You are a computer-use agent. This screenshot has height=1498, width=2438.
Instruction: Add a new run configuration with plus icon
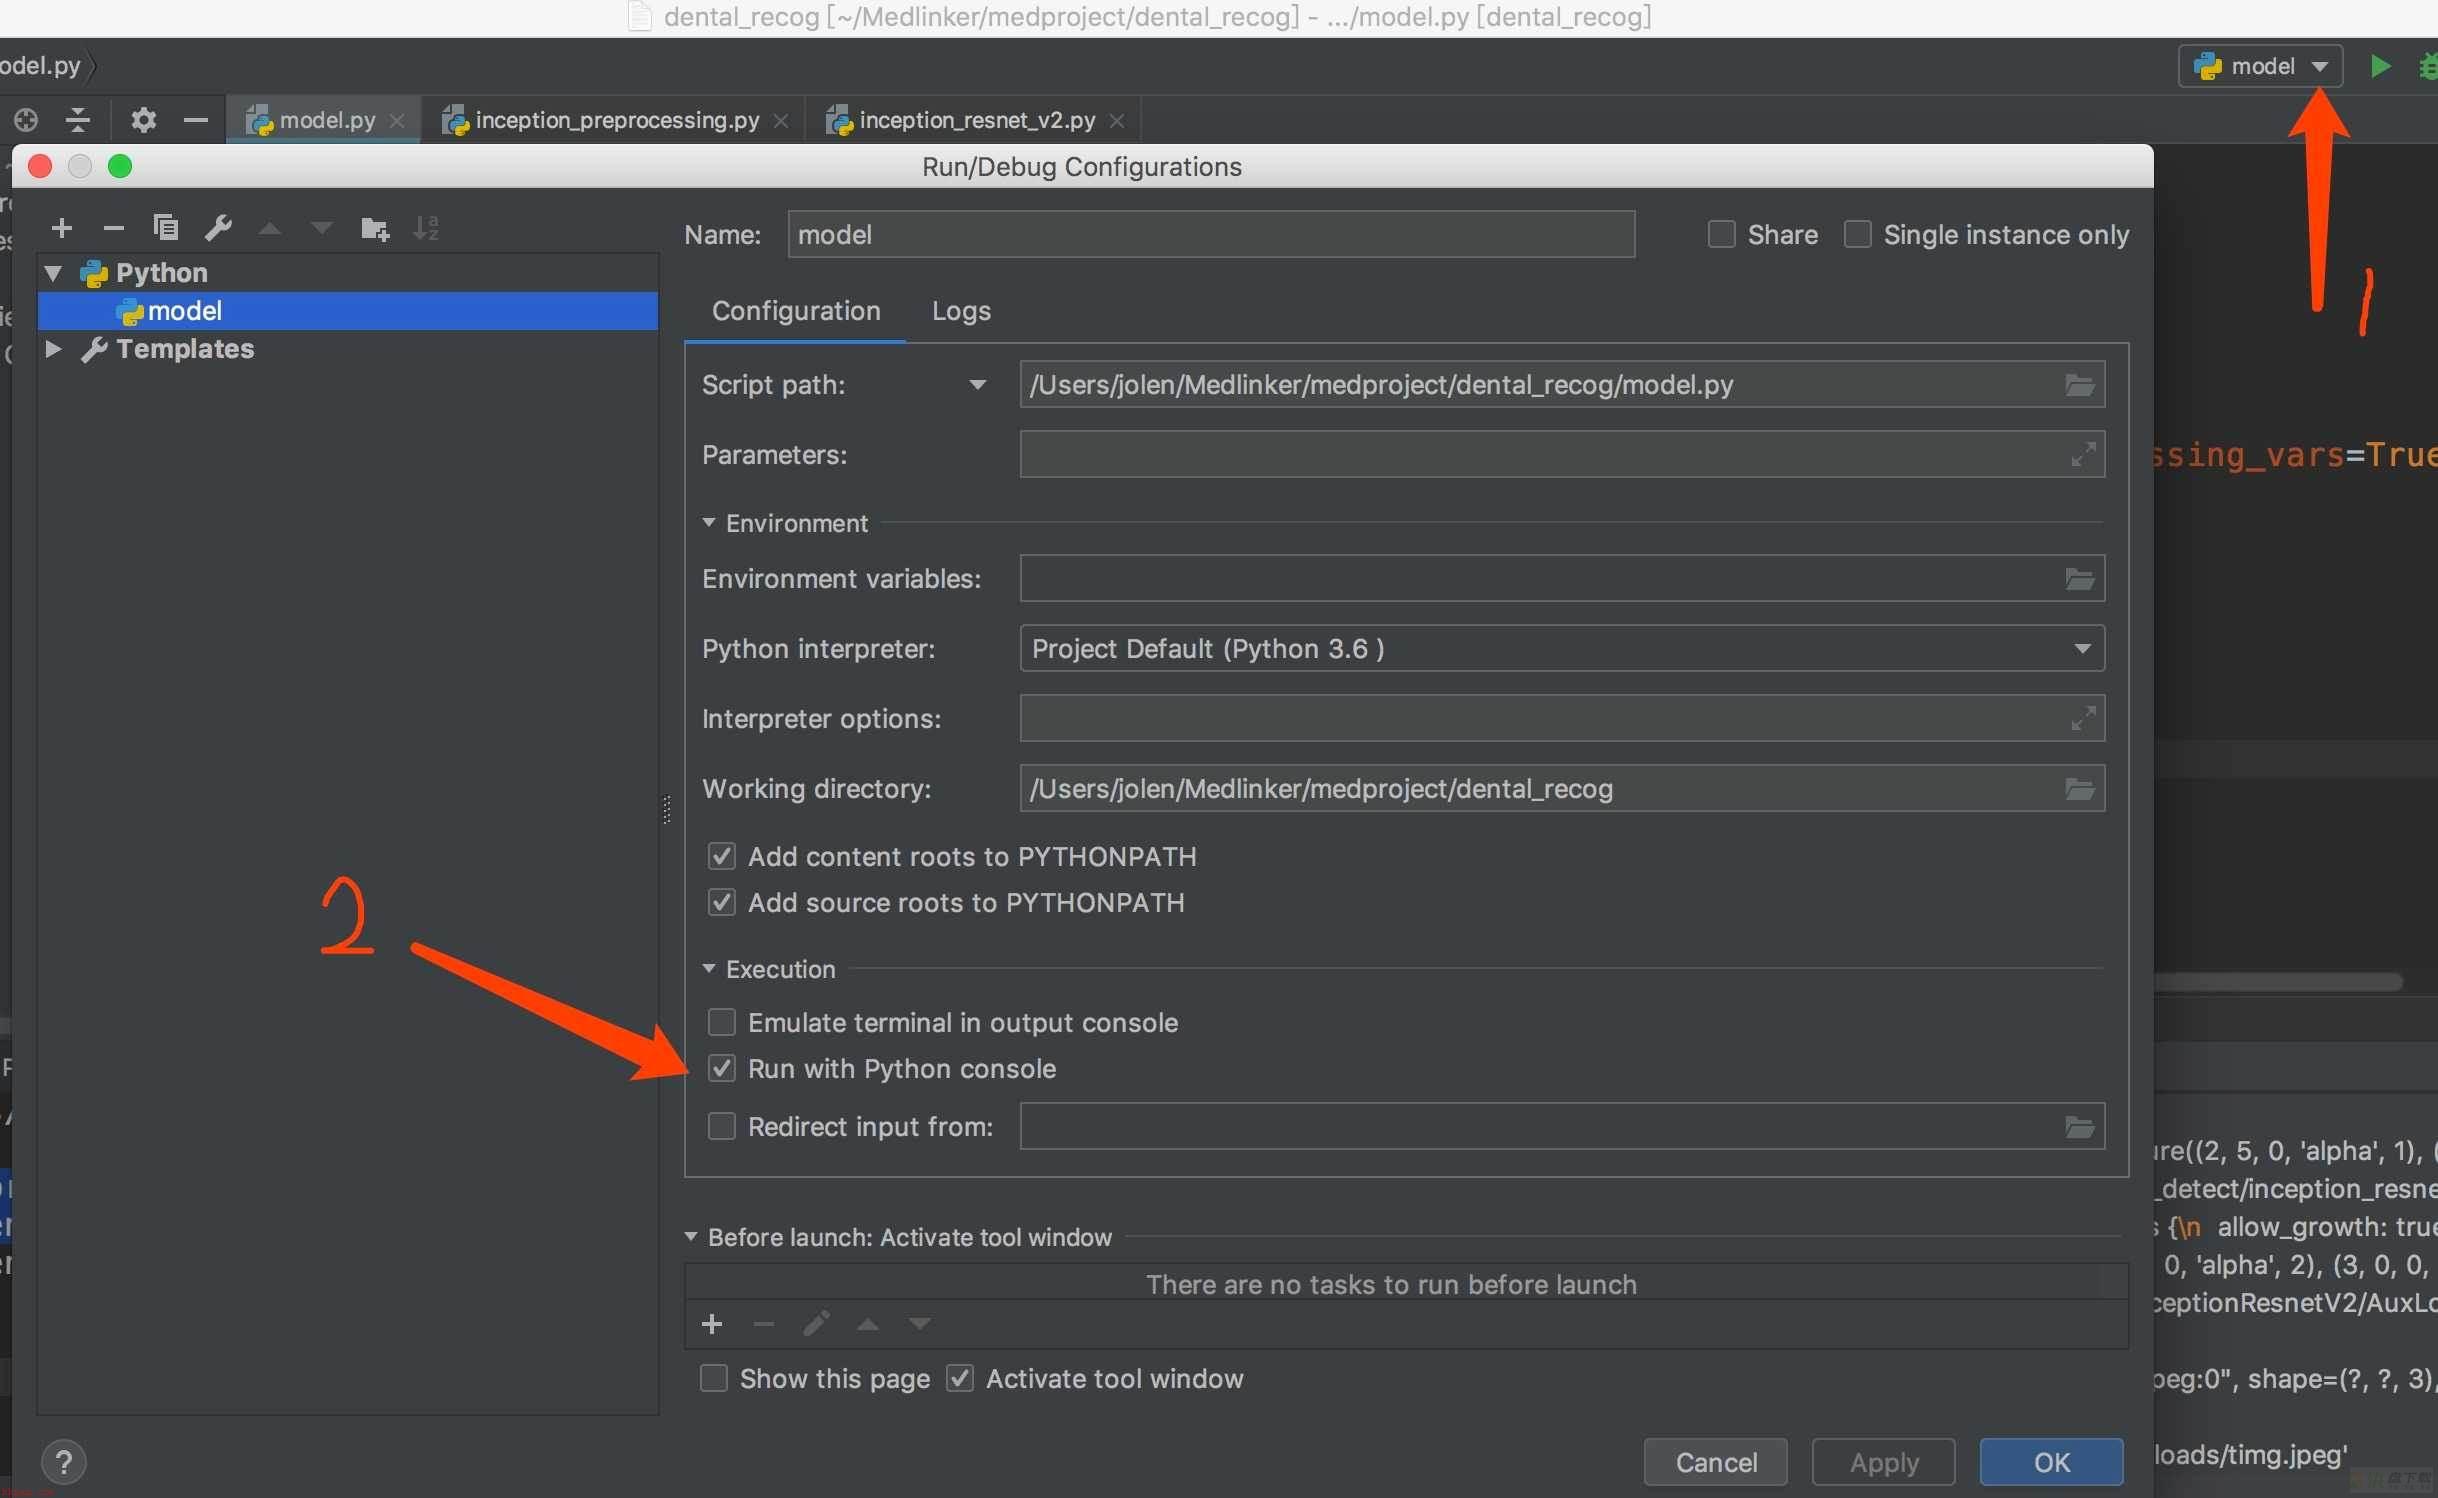click(62, 228)
